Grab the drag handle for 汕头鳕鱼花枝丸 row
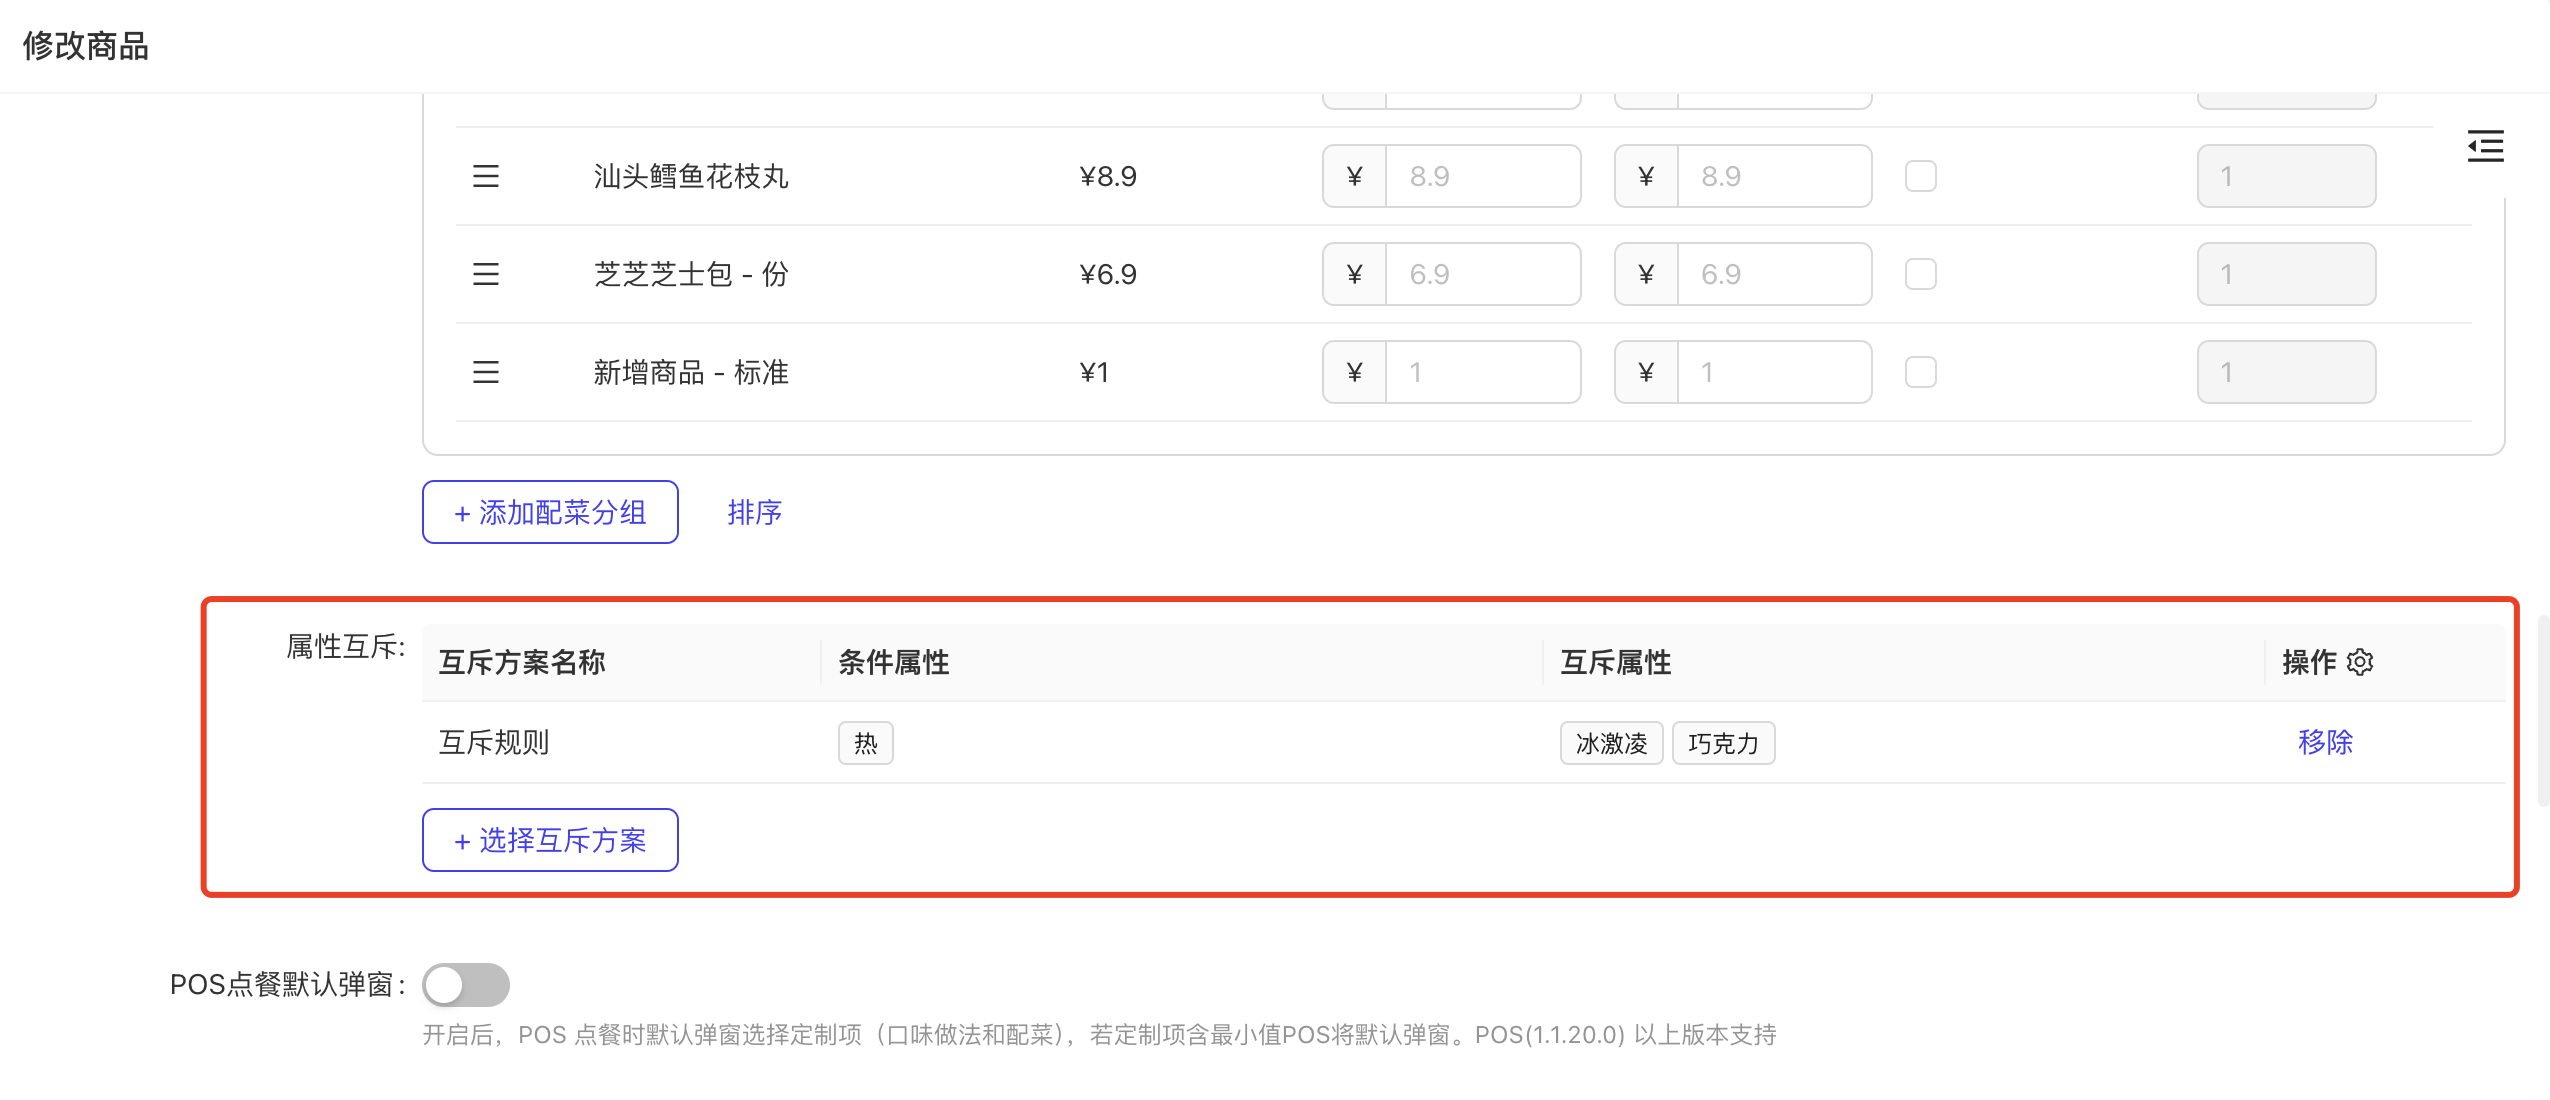This screenshot has width=2550, height=1100. [486, 176]
